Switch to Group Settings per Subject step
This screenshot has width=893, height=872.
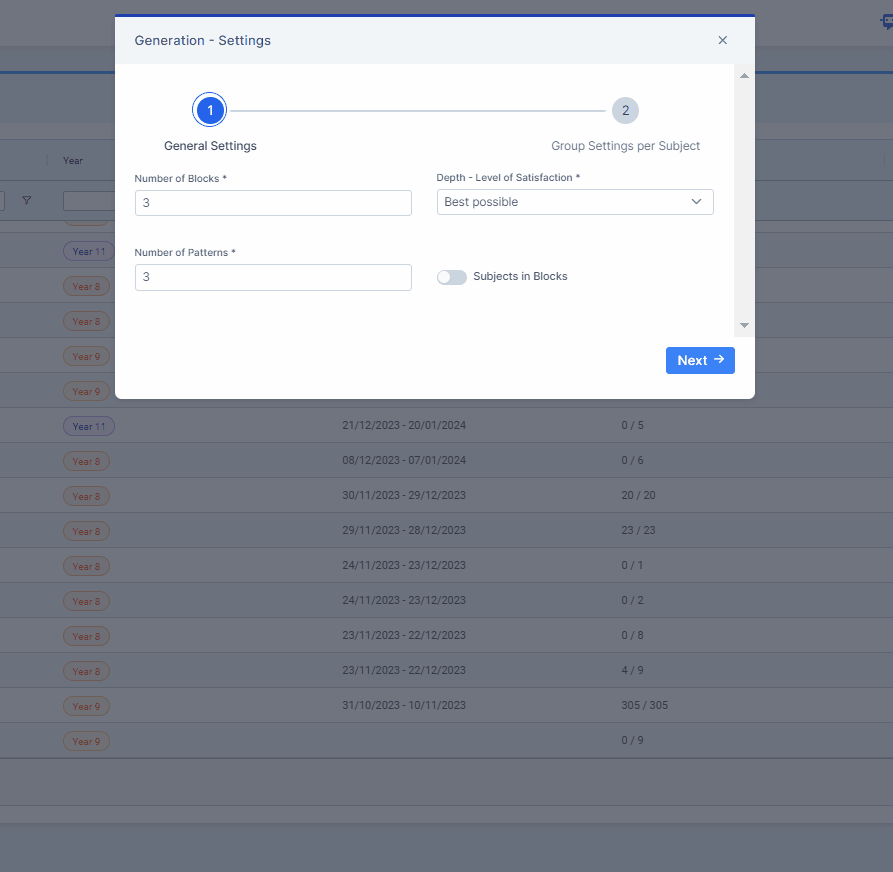tap(625, 145)
